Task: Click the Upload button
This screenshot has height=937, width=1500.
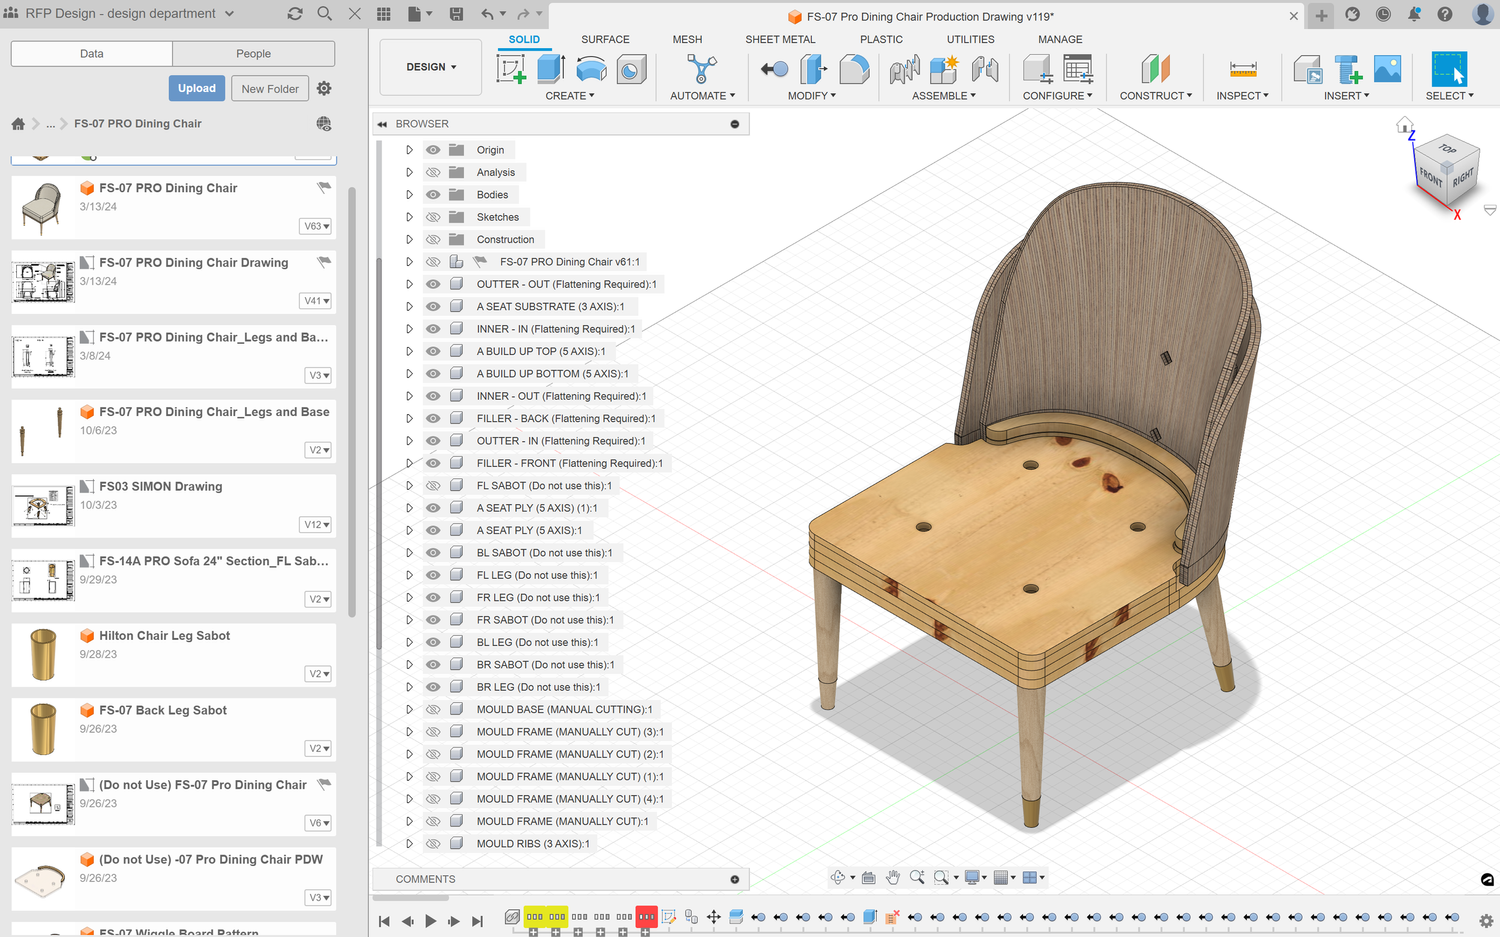Action: click(197, 88)
